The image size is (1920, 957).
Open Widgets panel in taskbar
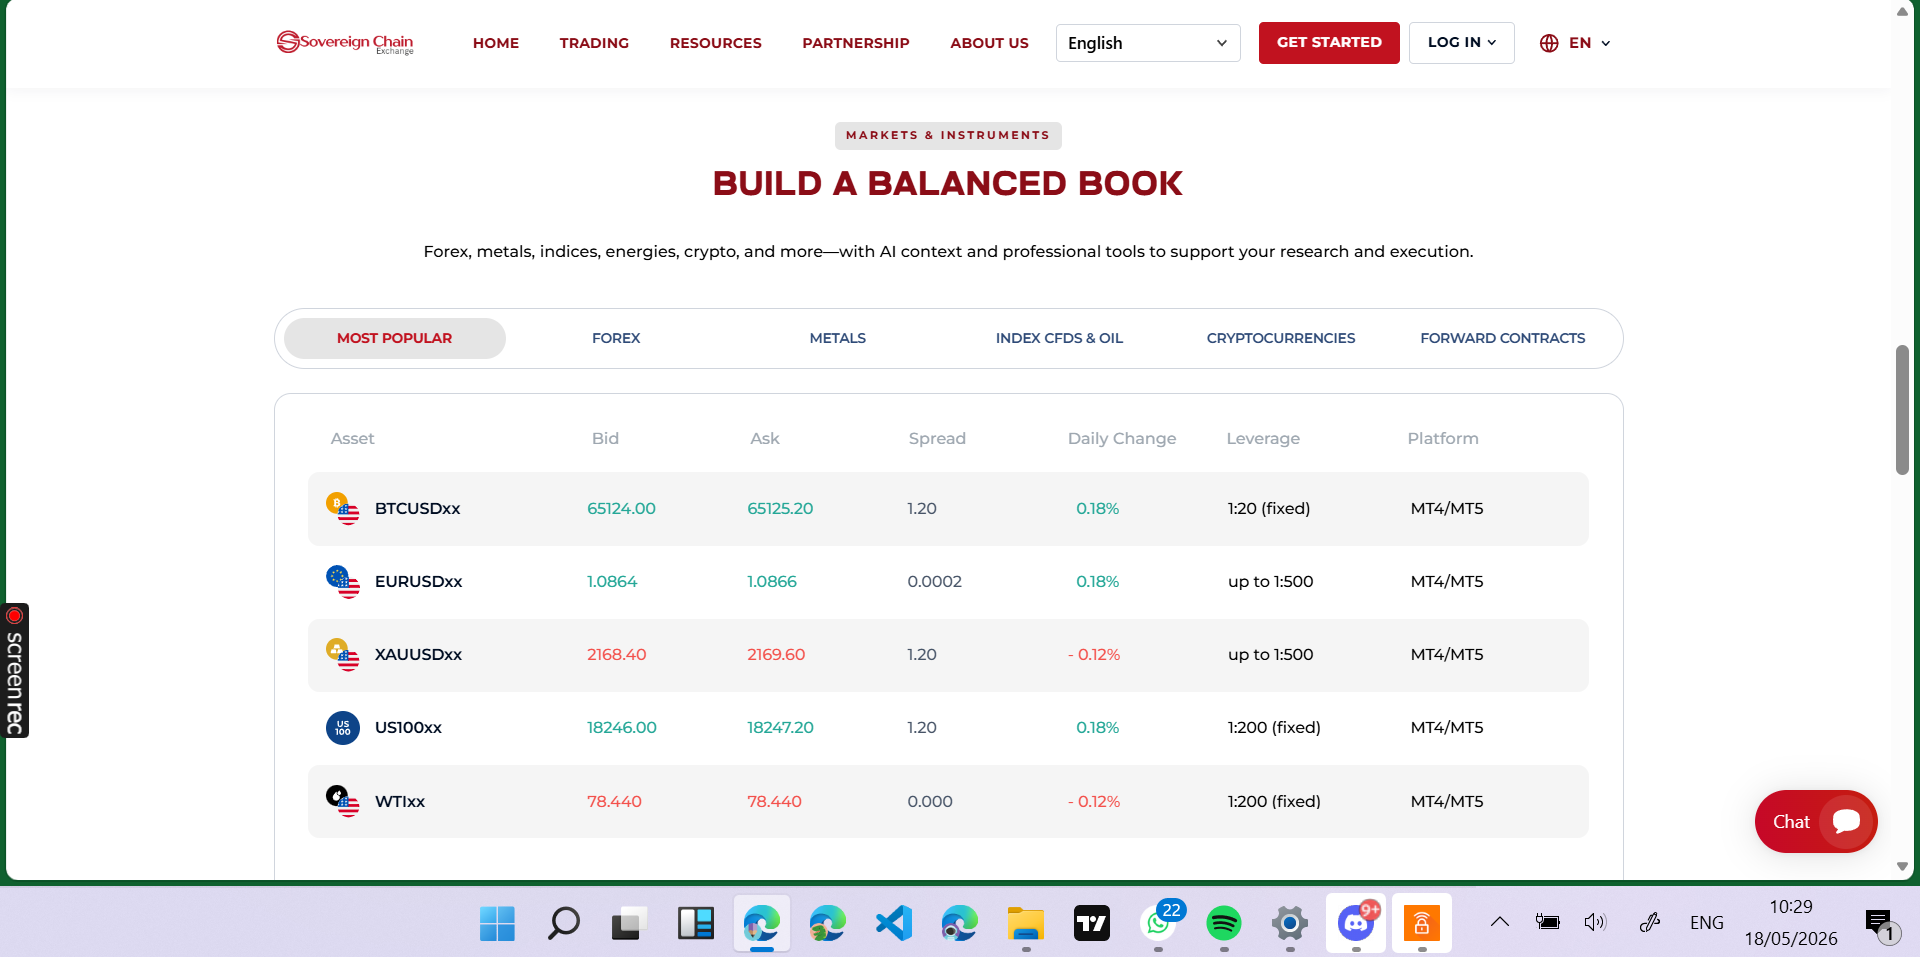[x=695, y=923]
